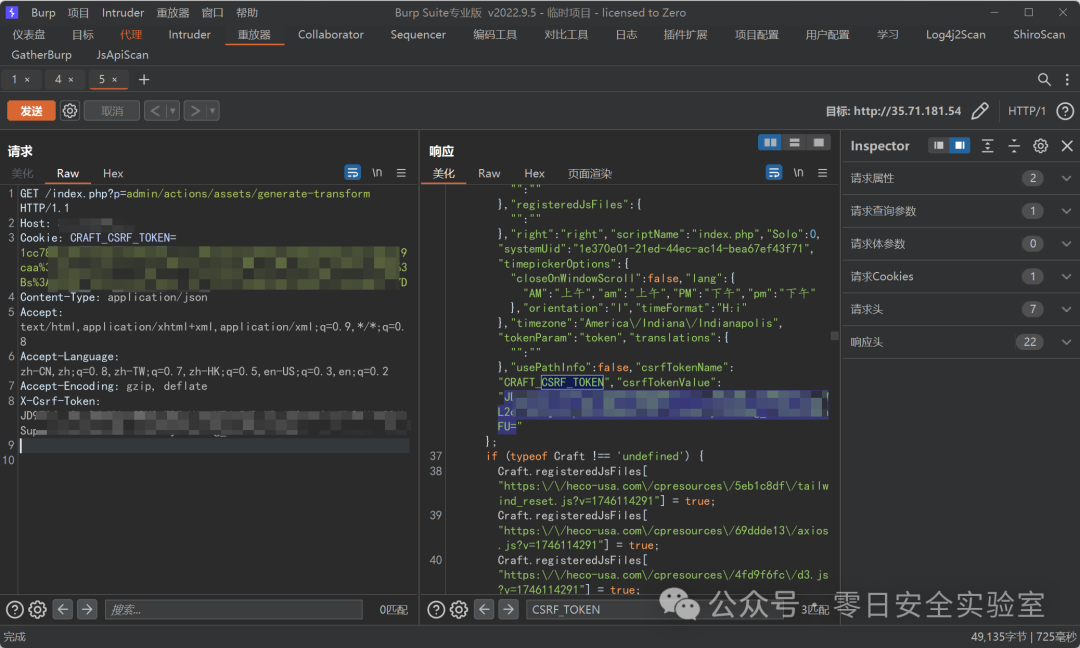This screenshot has width=1080, height=648.
Task: Open Inspector settings gear
Action: (x=1040, y=146)
